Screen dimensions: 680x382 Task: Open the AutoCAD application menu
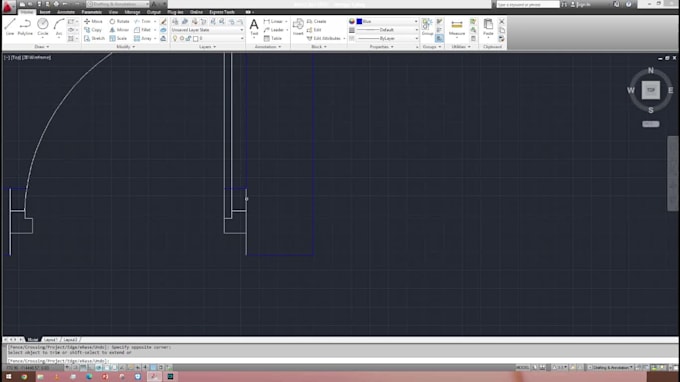coord(9,7)
